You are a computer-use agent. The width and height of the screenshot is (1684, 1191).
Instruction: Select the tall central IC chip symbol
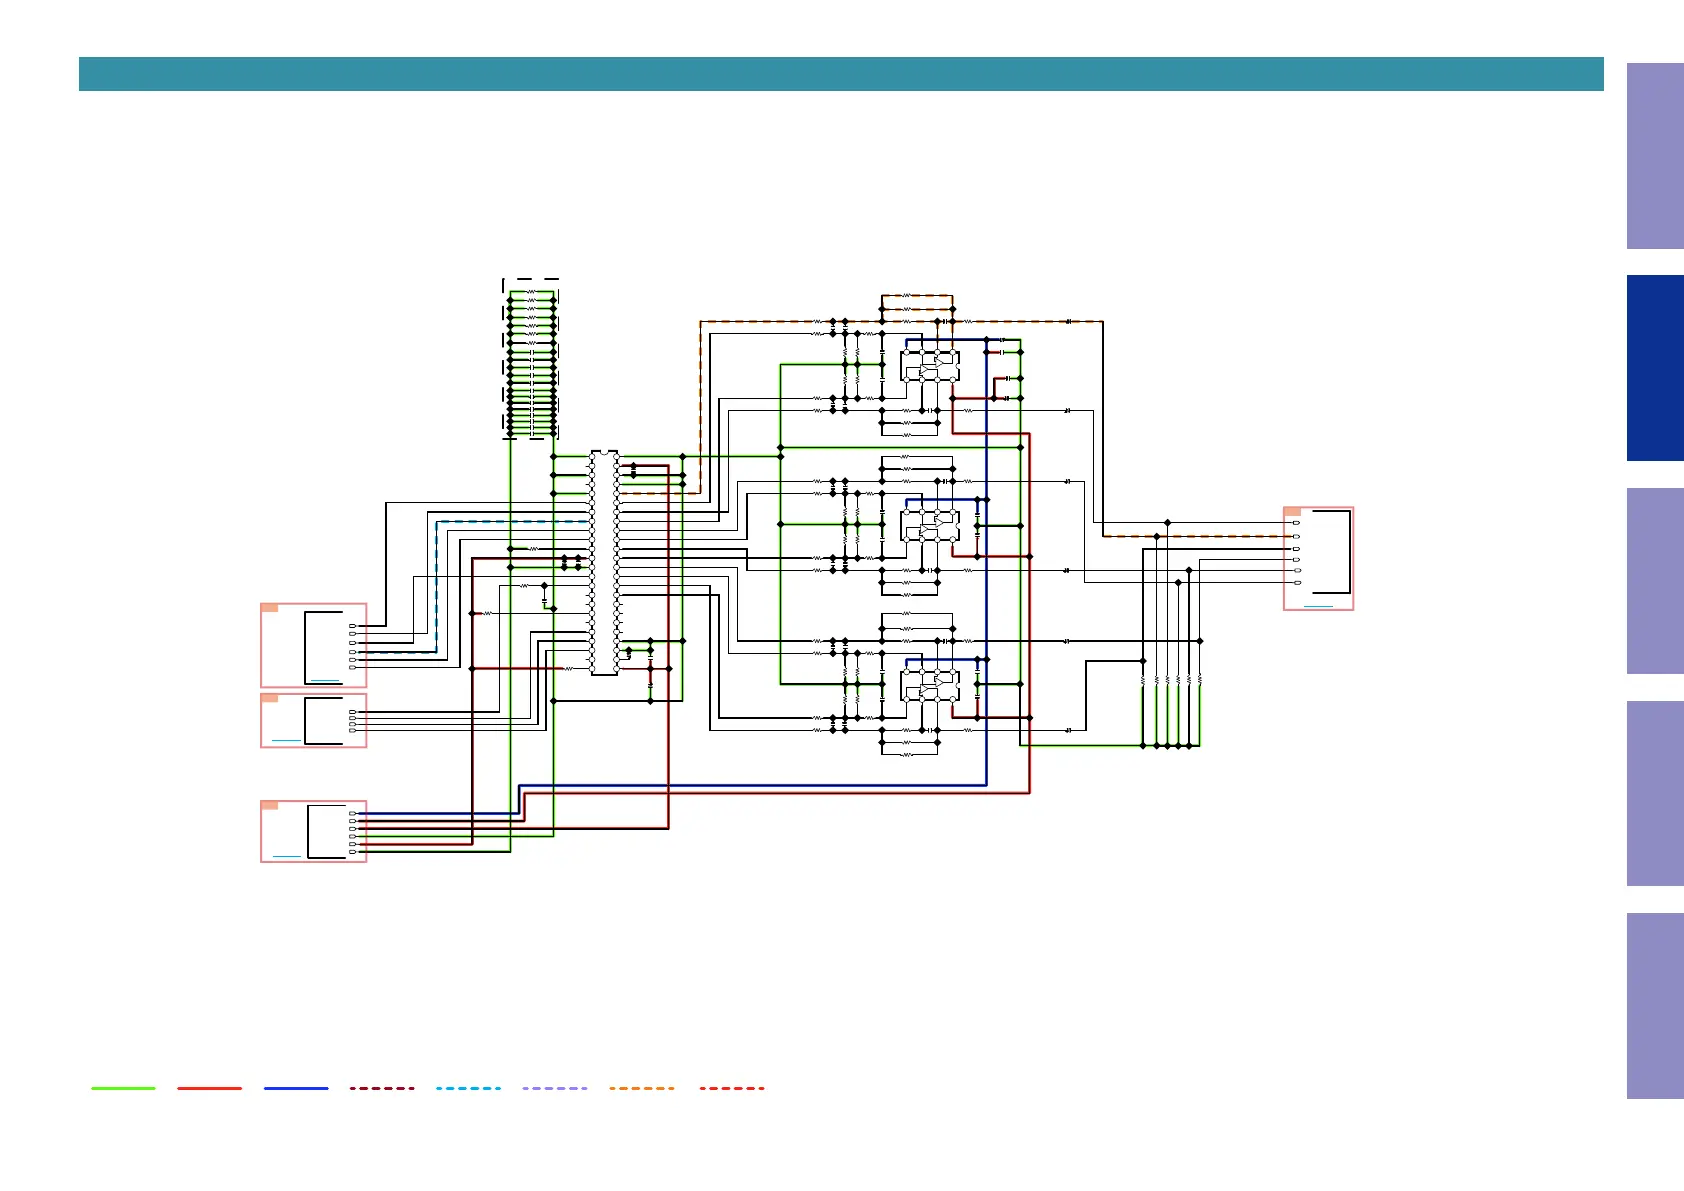604,563
